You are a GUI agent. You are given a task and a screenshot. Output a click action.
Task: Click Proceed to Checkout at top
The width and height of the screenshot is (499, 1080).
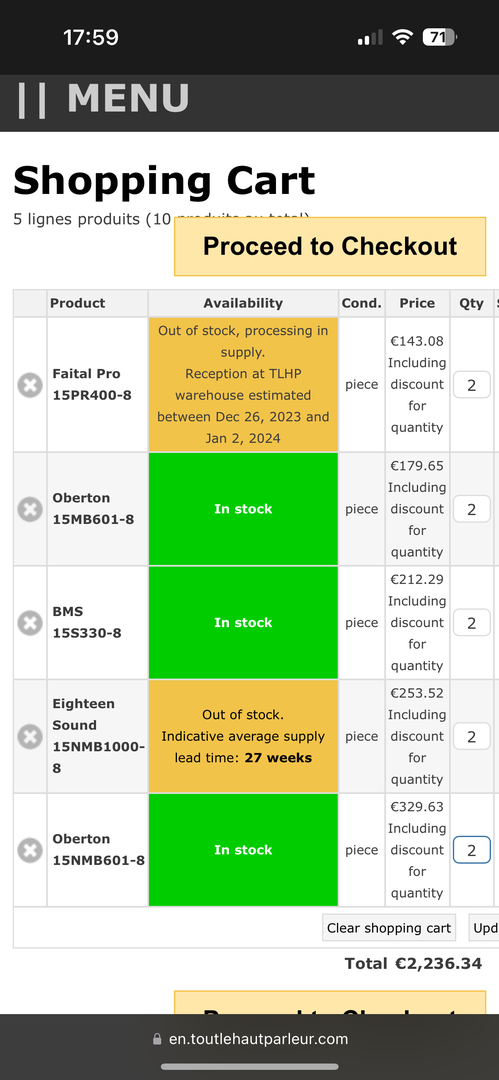(329, 247)
